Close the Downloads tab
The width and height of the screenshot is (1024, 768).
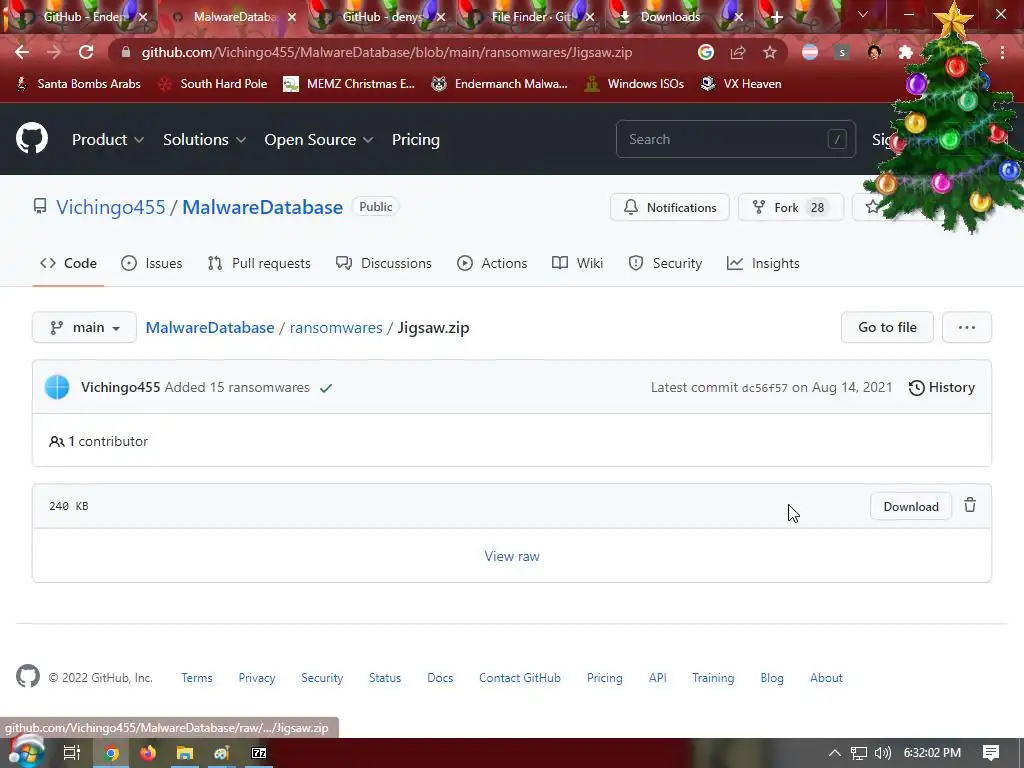point(739,17)
